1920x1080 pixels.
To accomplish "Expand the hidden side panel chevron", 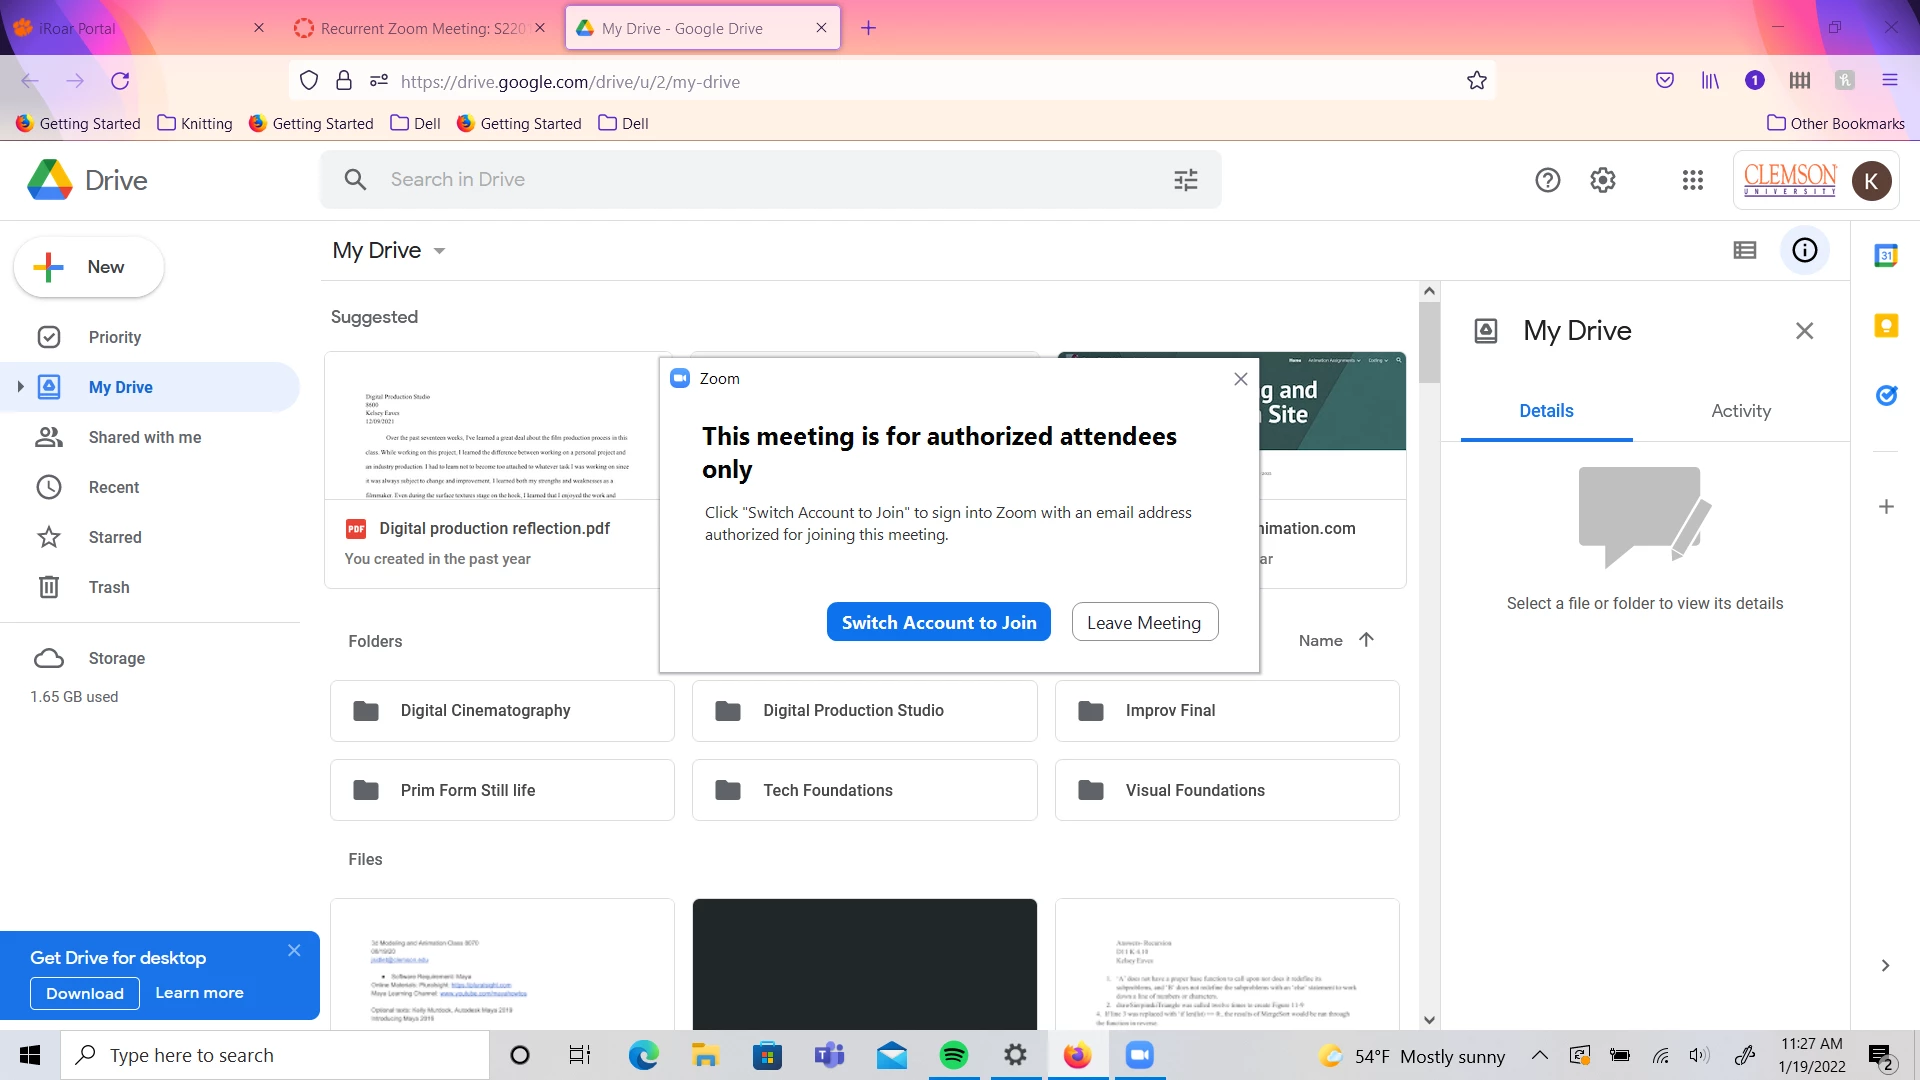I will (x=1885, y=965).
